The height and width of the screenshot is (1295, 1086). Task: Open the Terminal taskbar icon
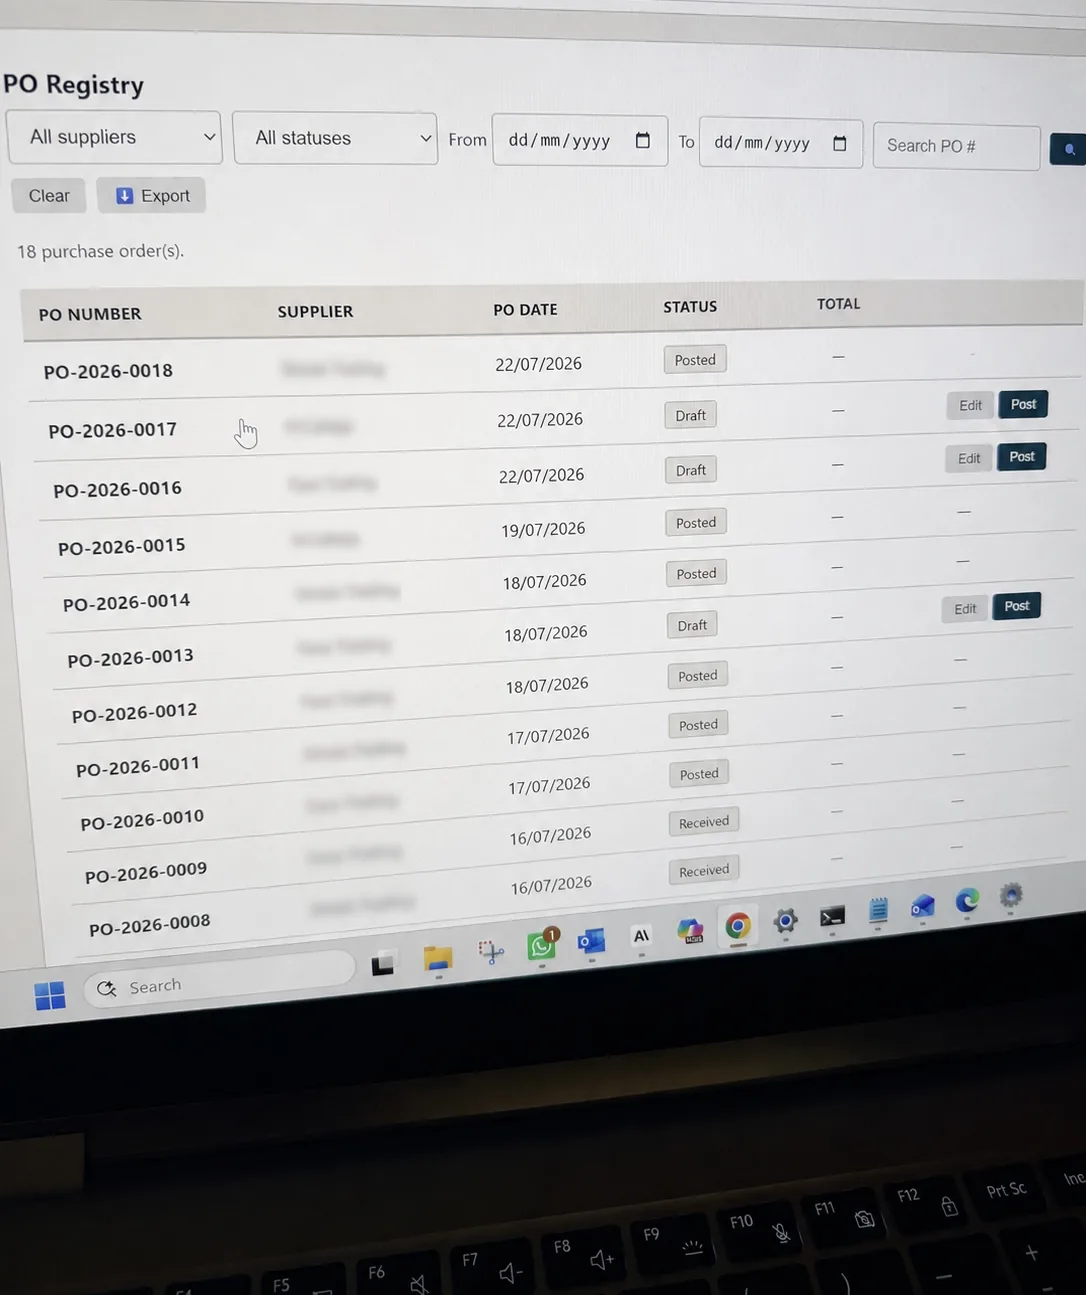click(x=832, y=916)
